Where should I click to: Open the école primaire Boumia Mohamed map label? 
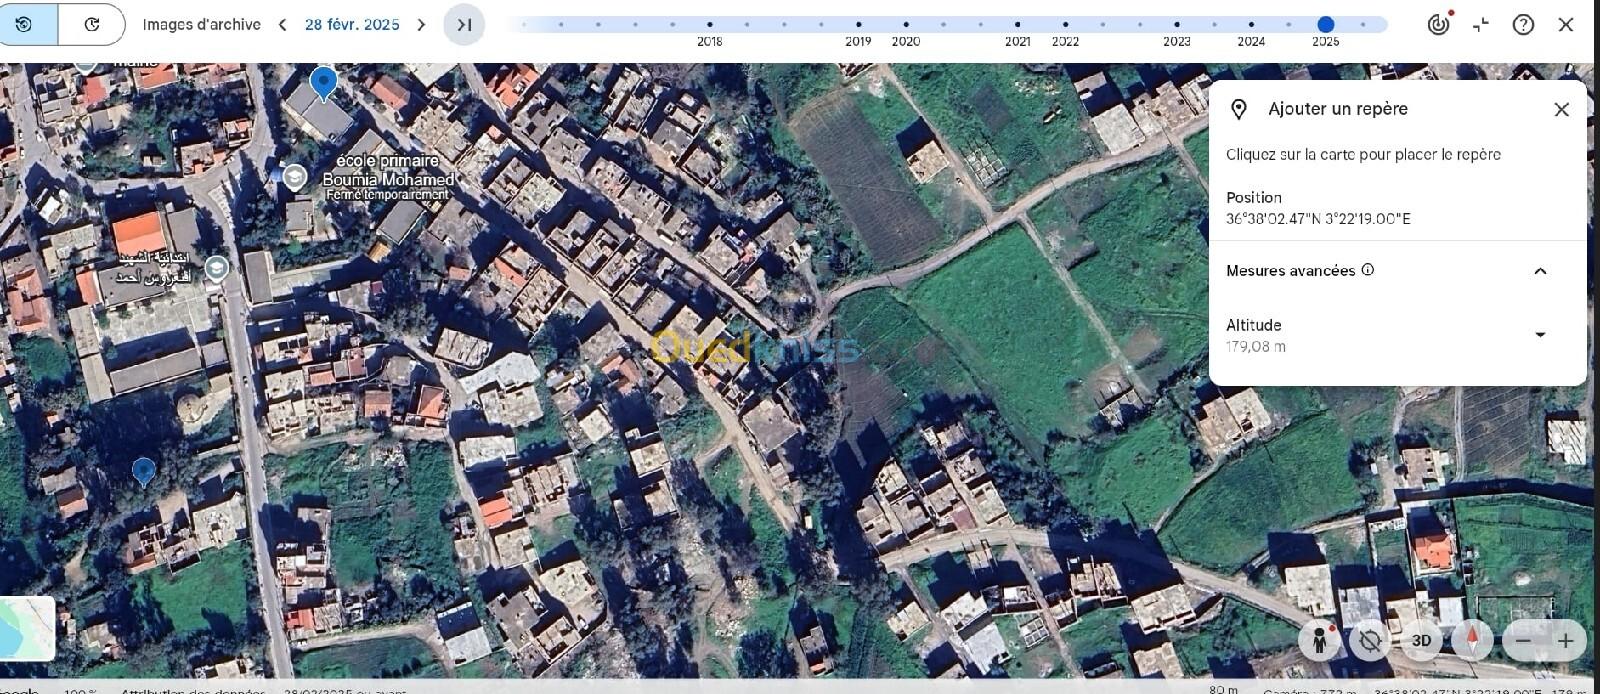point(389,176)
